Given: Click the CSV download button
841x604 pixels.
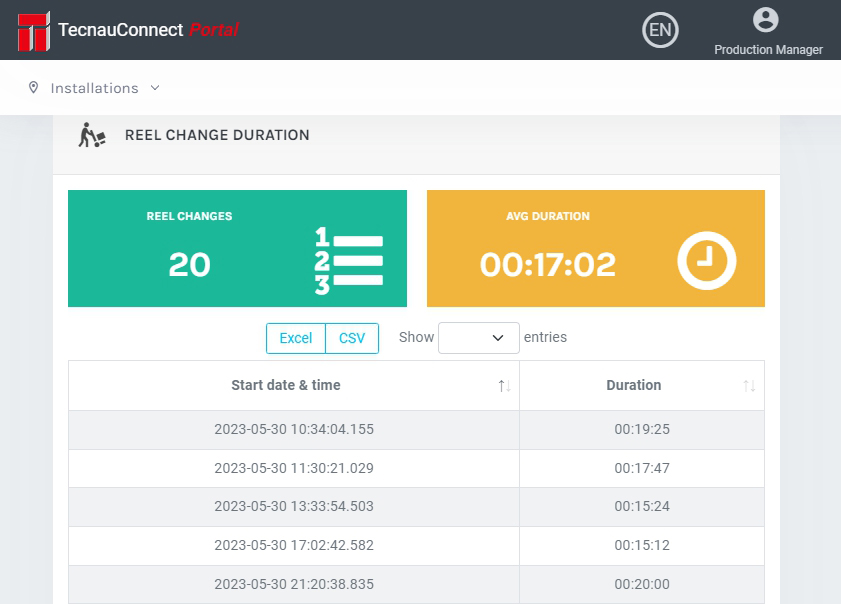Looking at the screenshot, I should [352, 338].
